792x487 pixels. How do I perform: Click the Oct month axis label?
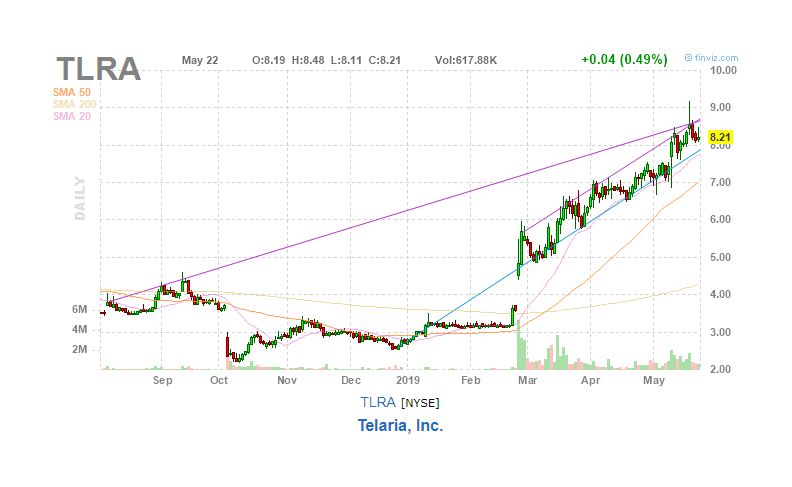tap(219, 380)
